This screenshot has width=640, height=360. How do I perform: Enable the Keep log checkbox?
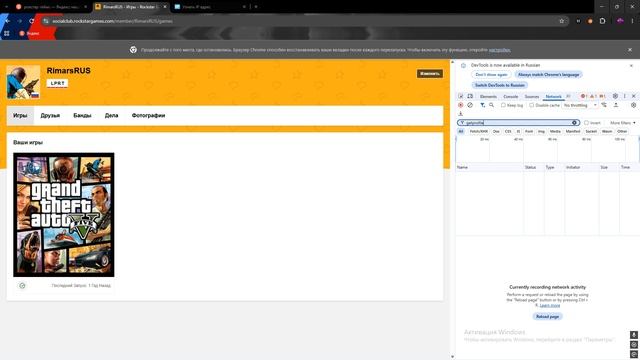click(x=503, y=105)
